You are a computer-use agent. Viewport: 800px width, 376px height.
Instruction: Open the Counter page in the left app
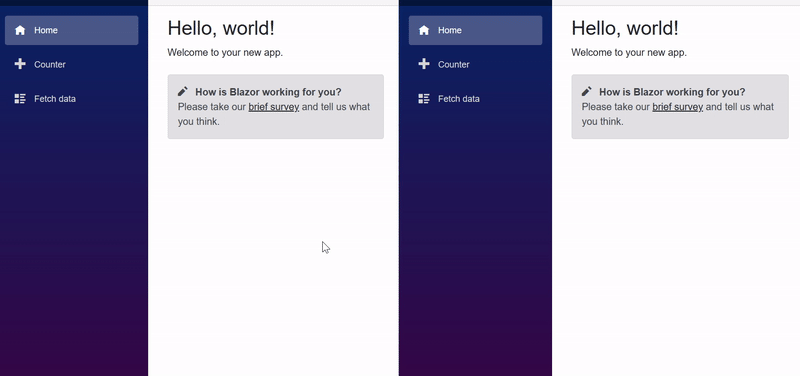coord(71,64)
